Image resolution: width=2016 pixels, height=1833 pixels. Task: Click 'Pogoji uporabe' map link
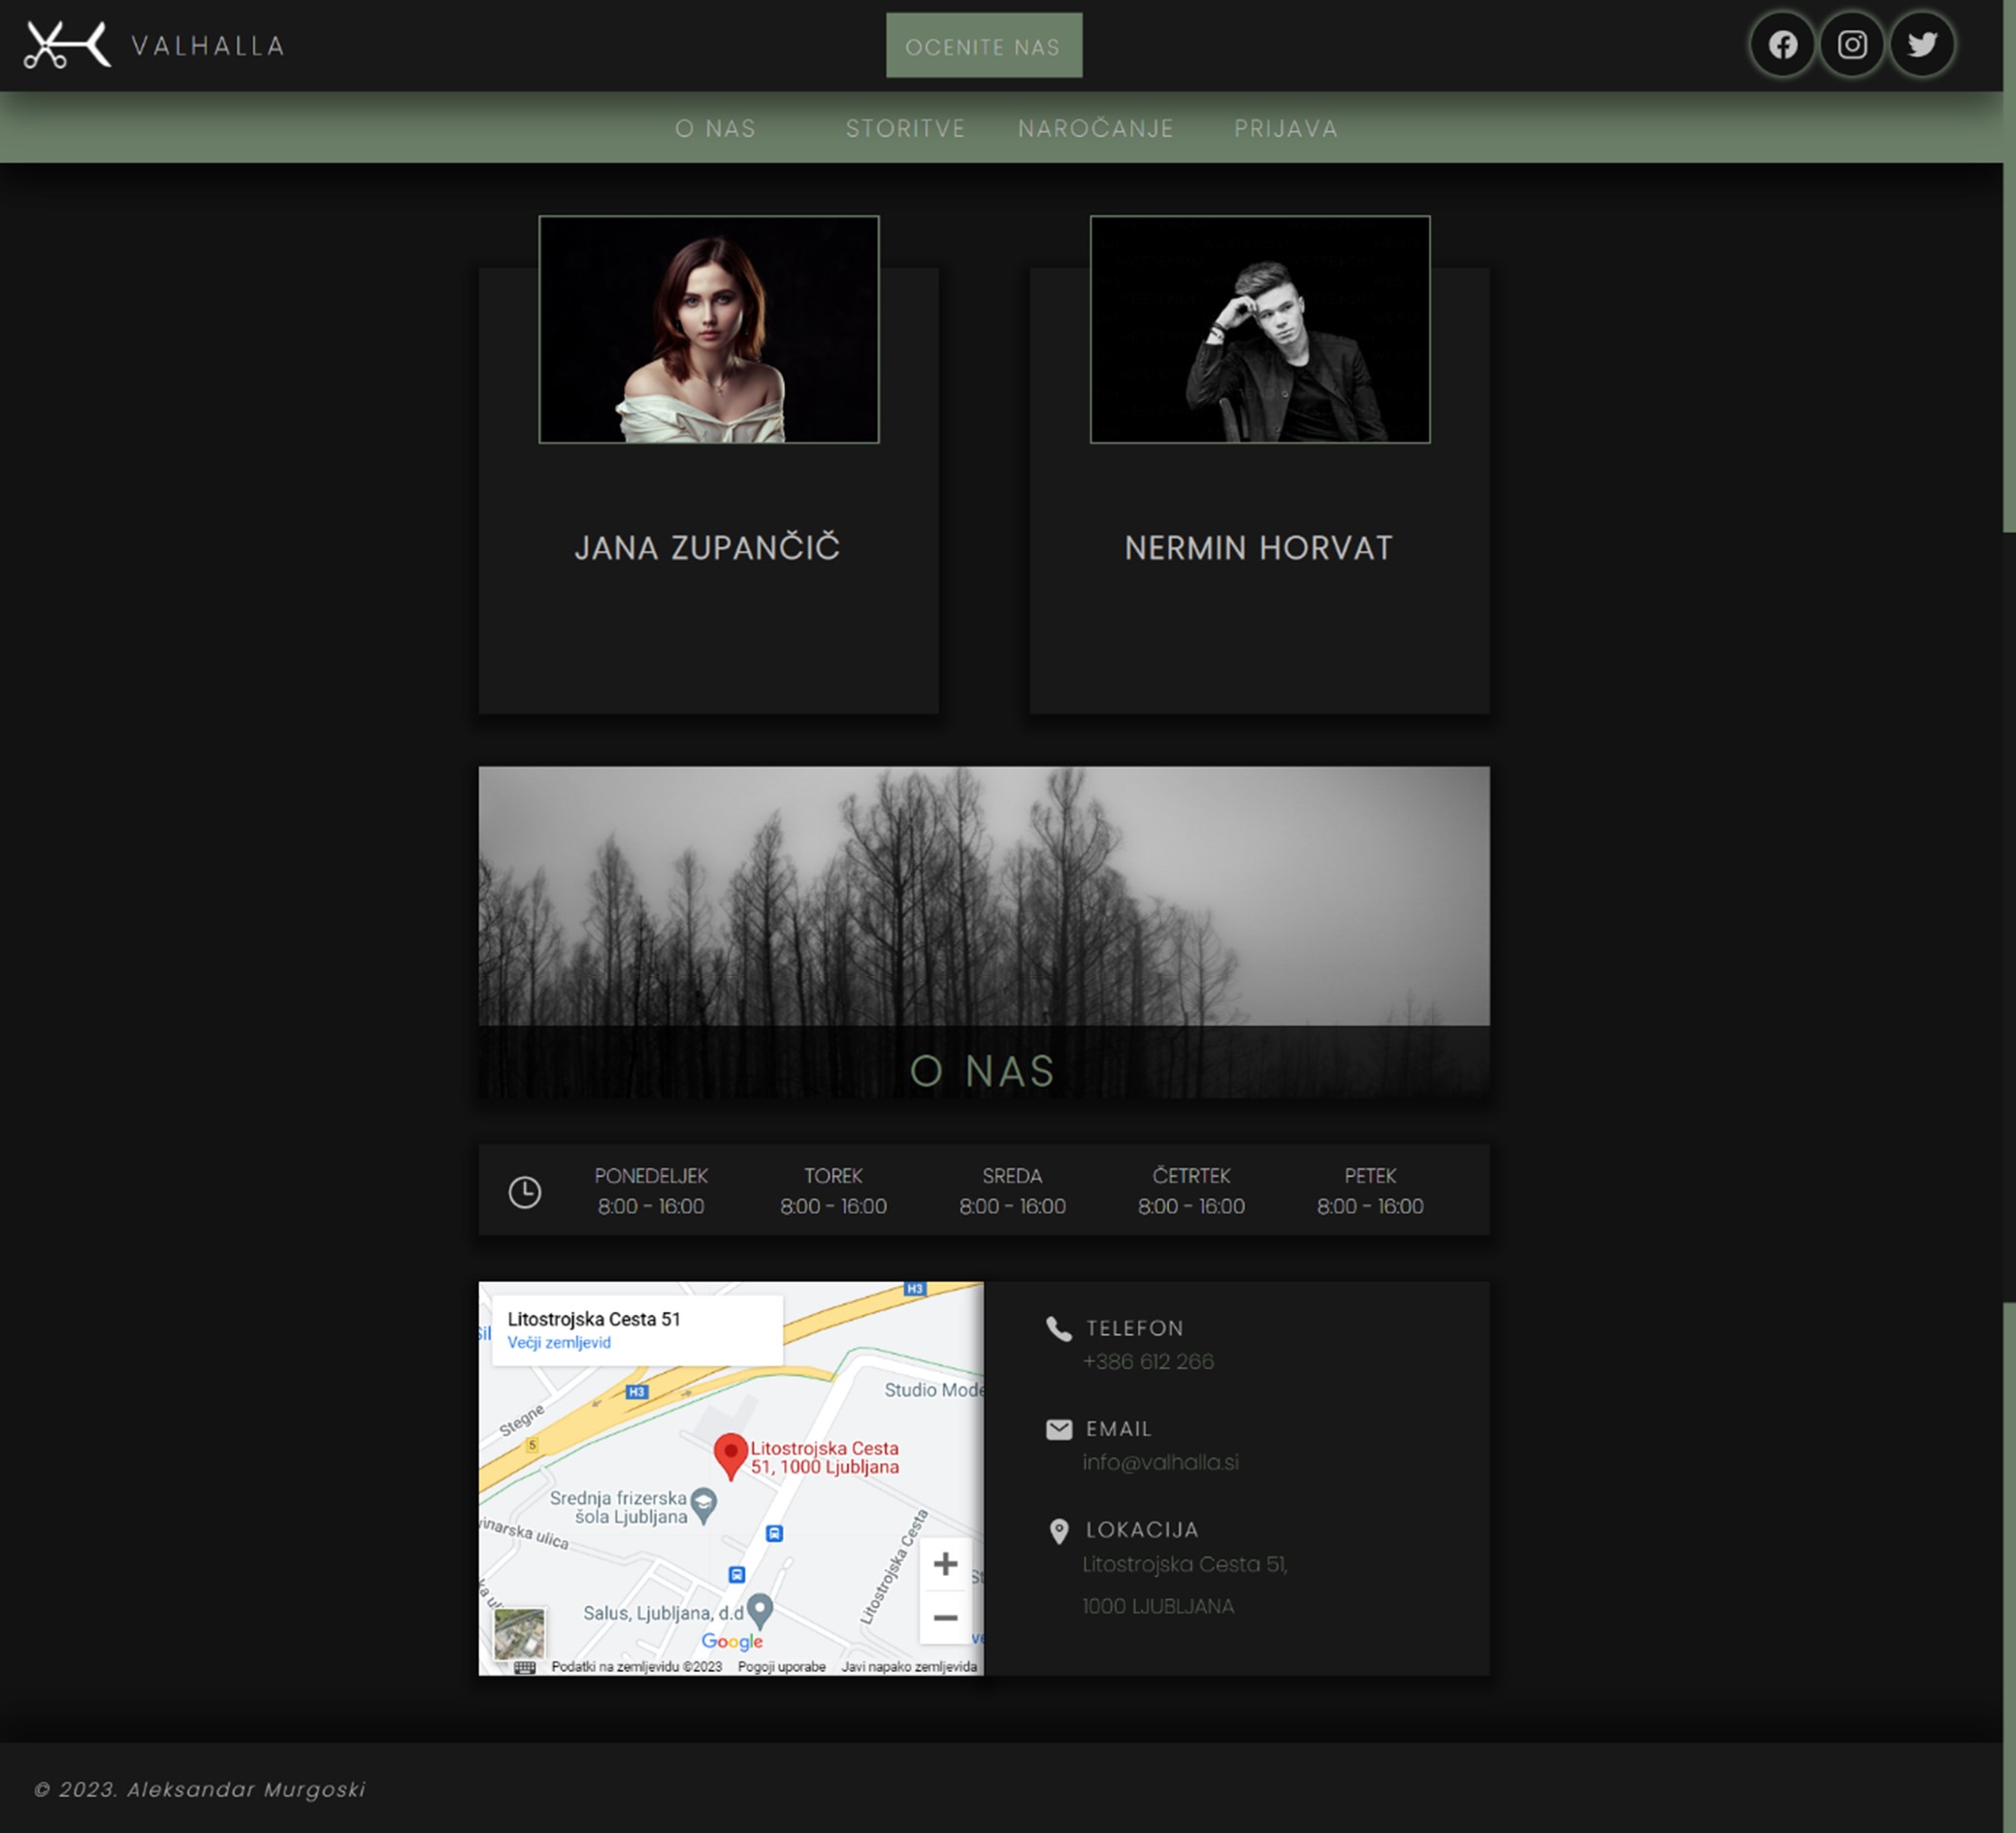click(782, 1667)
